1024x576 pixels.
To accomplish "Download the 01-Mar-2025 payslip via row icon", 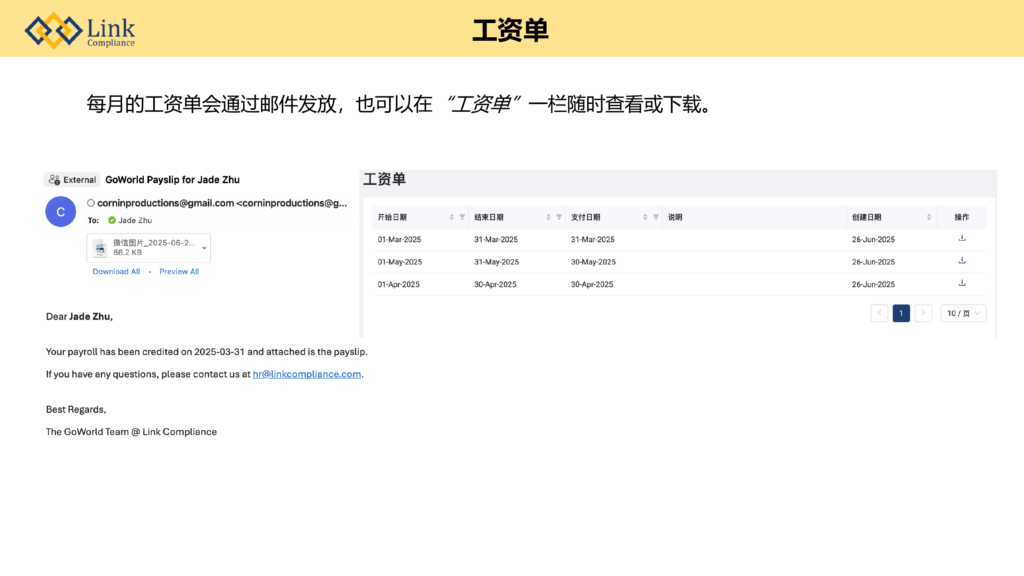I will [962, 238].
